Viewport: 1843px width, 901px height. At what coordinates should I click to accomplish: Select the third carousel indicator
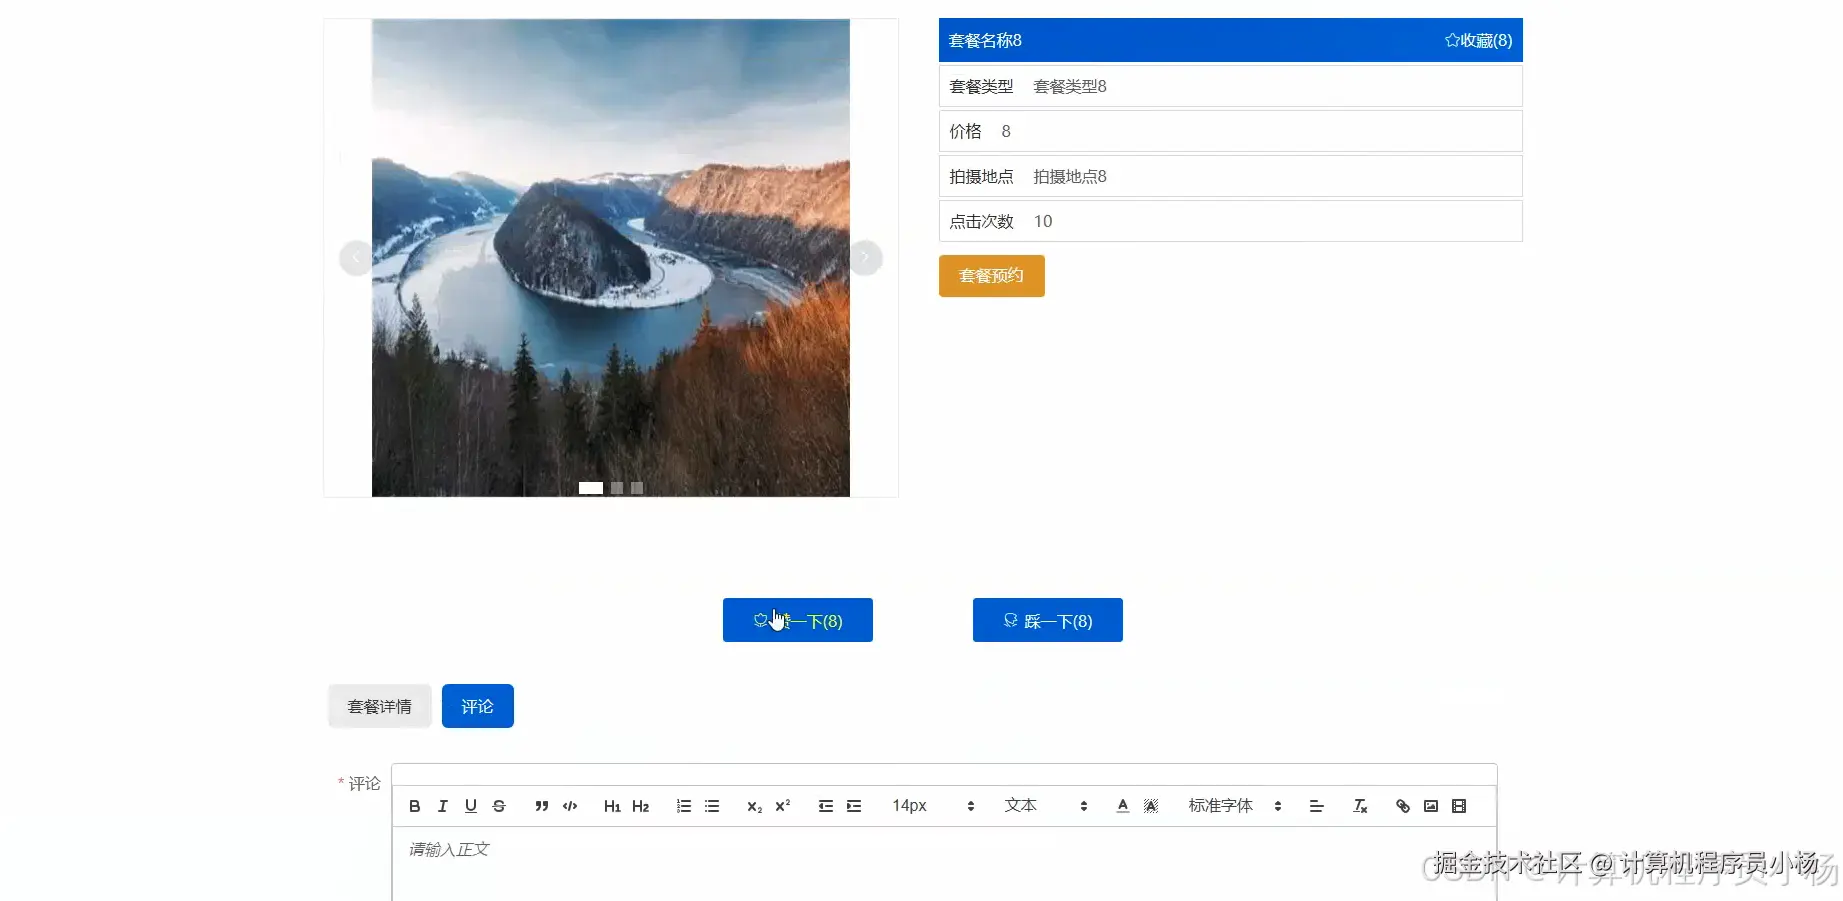coord(637,488)
